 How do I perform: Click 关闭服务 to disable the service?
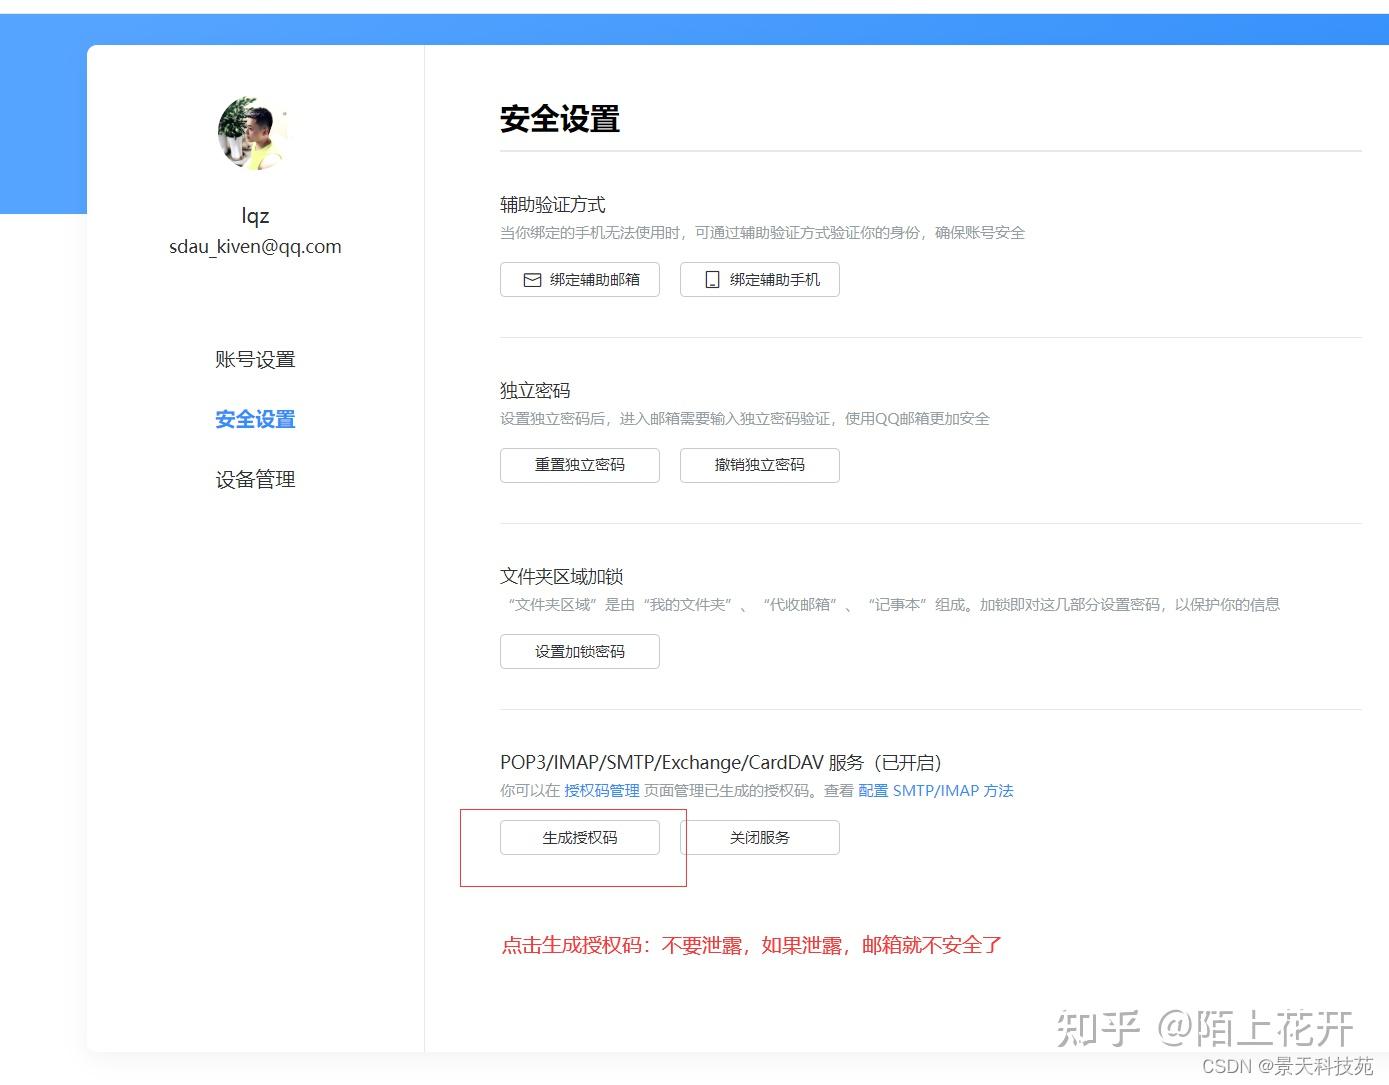point(759,837)
